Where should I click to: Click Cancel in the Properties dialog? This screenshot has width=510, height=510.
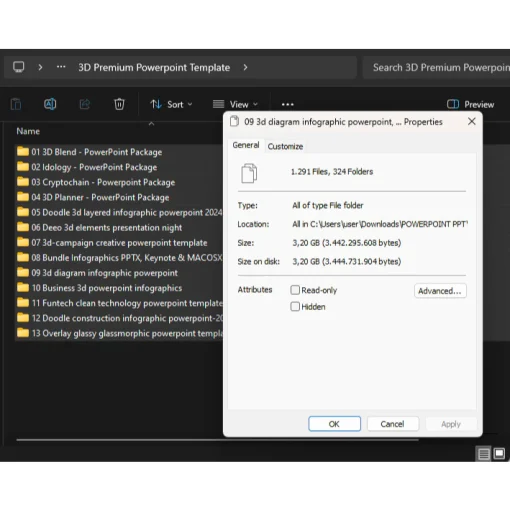393,424
